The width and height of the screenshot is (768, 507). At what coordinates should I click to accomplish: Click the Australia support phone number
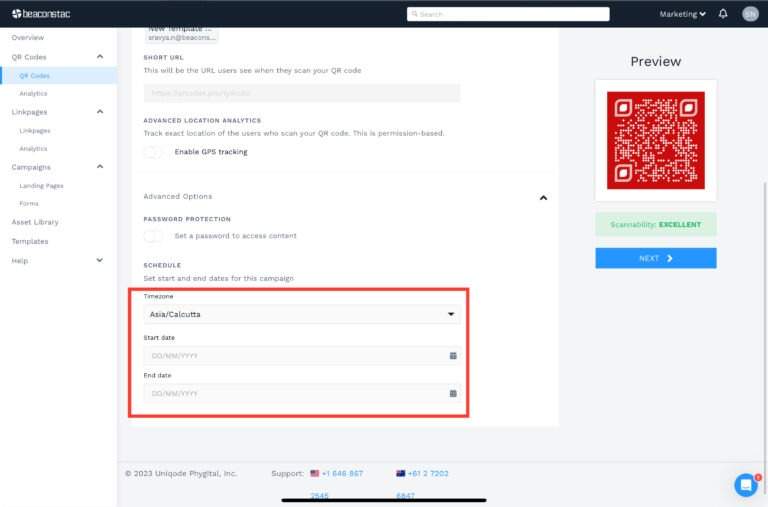click(428, 474)
